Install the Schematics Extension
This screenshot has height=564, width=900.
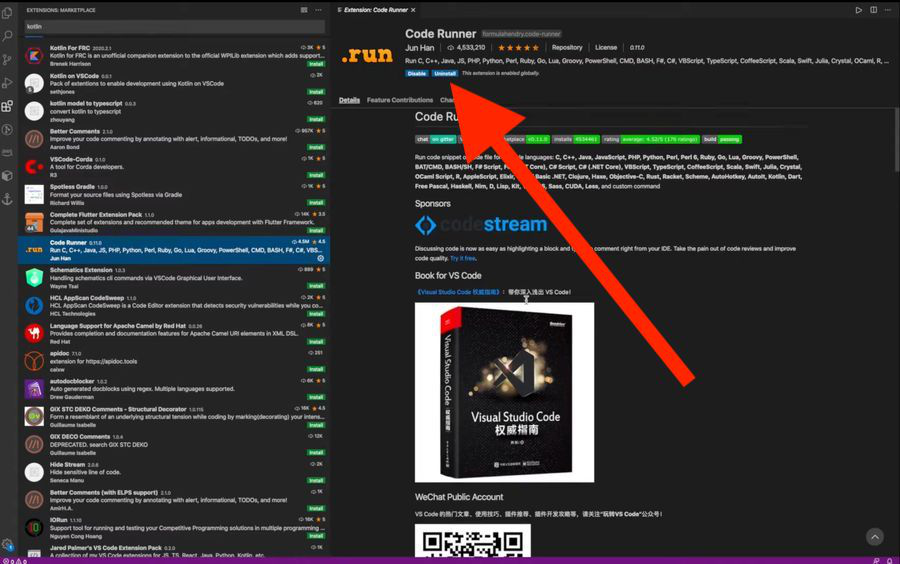click(x=316, y=286)
